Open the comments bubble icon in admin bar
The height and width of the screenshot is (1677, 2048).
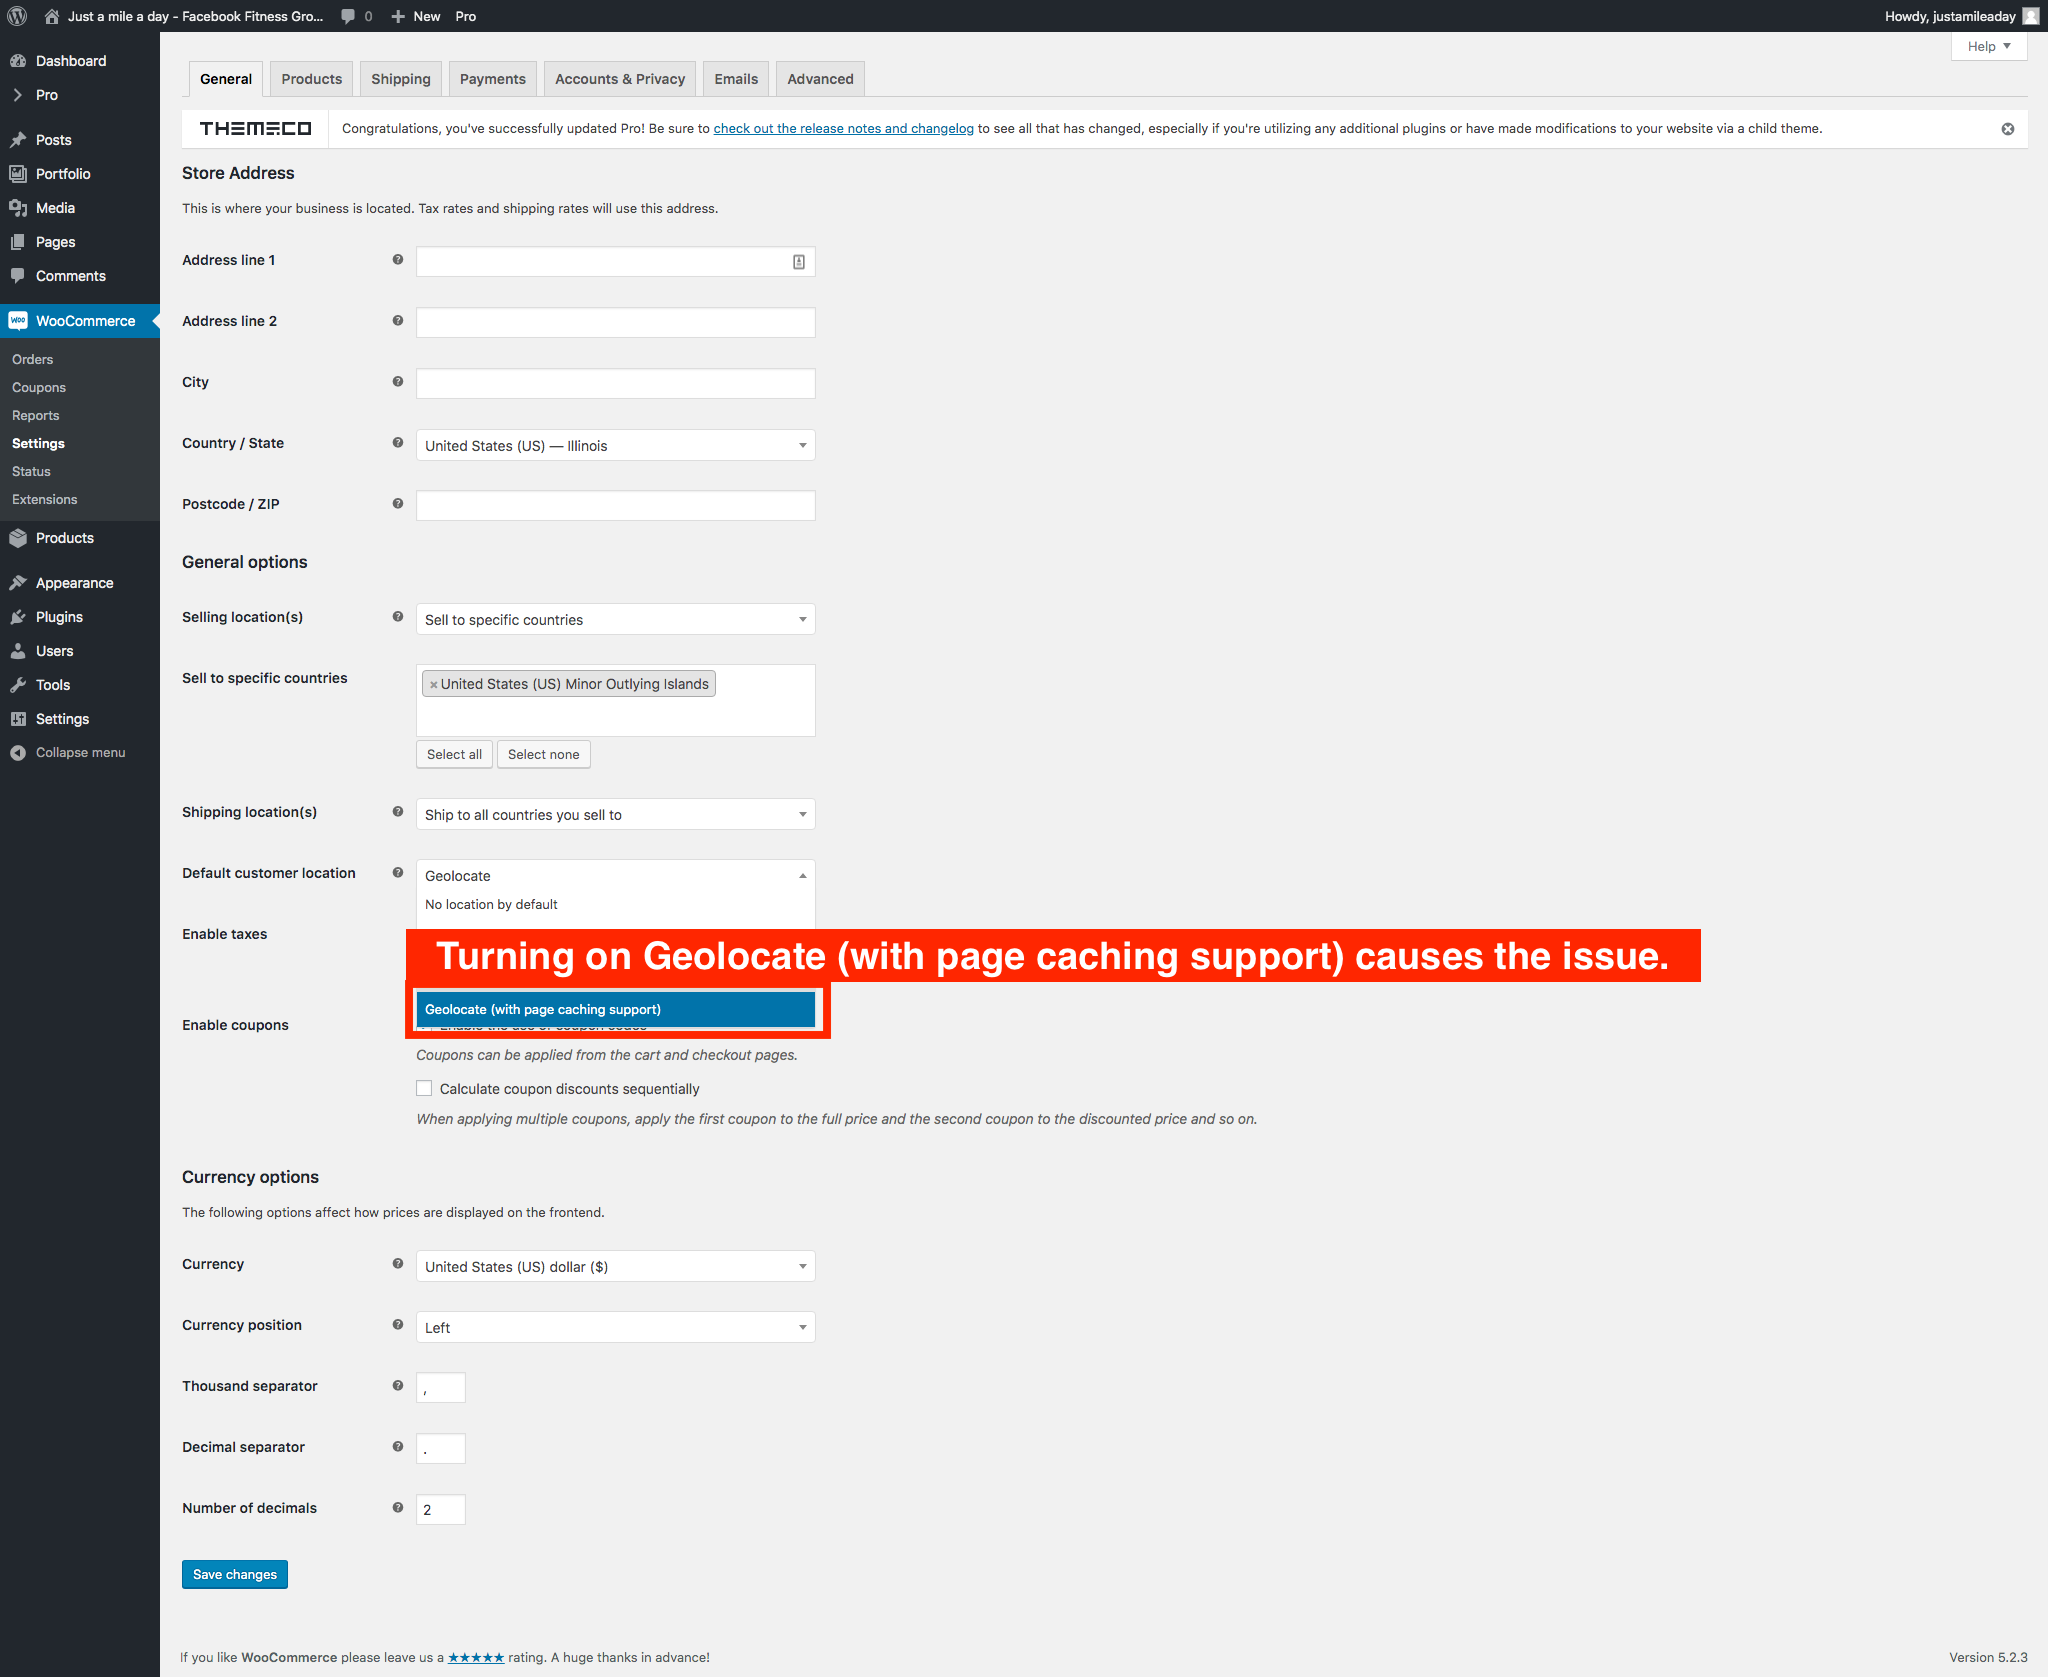point(348,16)
